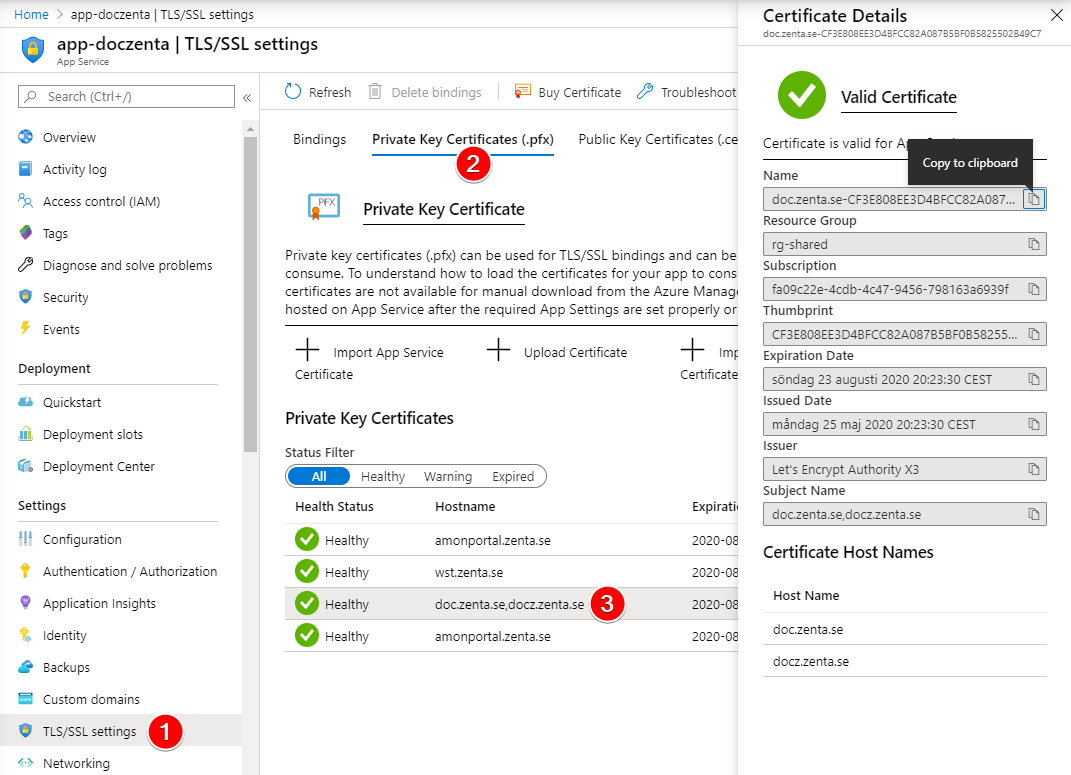This screenshot has width=1071, height=775.
Task: Copy the Thumbprint value to clipboard
Action: click(1034, 334)
